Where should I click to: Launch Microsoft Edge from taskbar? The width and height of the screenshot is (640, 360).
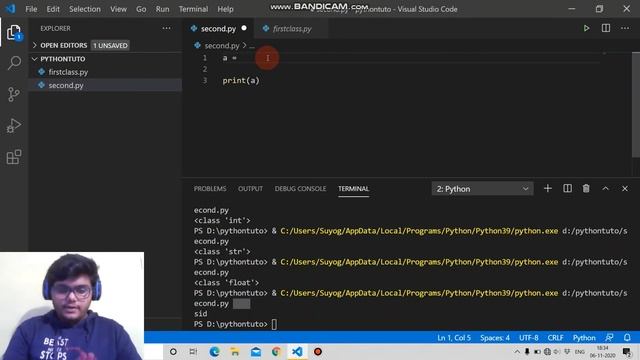(214, 351)
